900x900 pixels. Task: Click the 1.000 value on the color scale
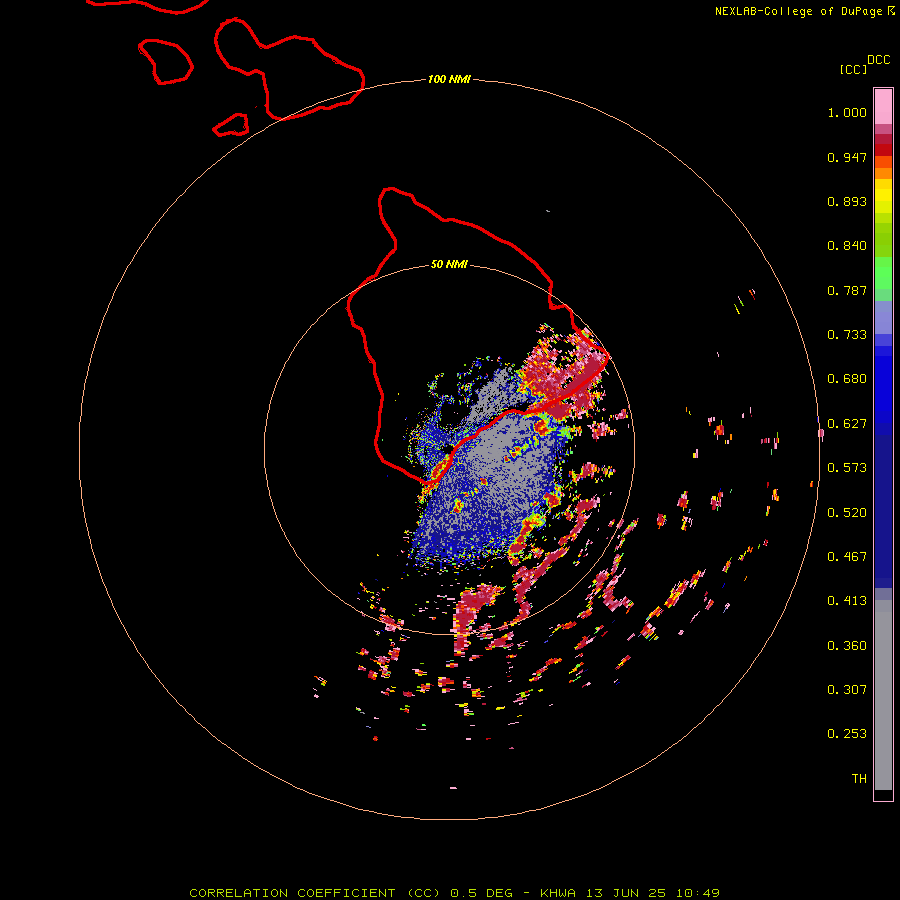(847, 112)
